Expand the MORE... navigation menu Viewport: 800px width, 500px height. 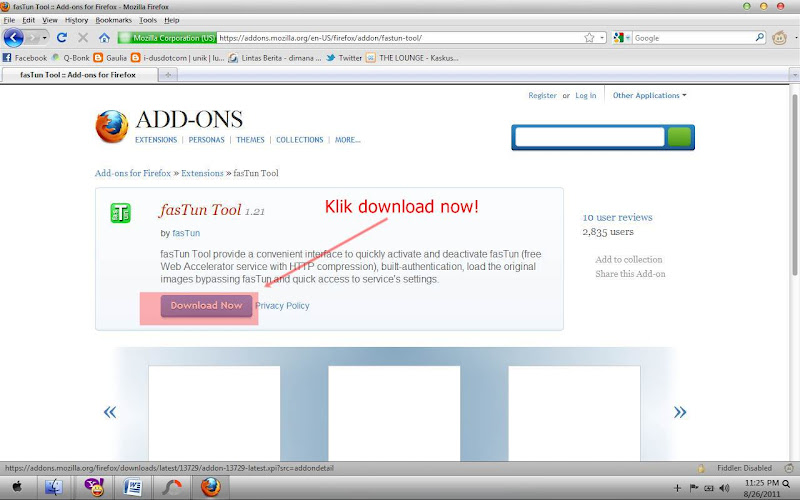[x=347, y=140]
